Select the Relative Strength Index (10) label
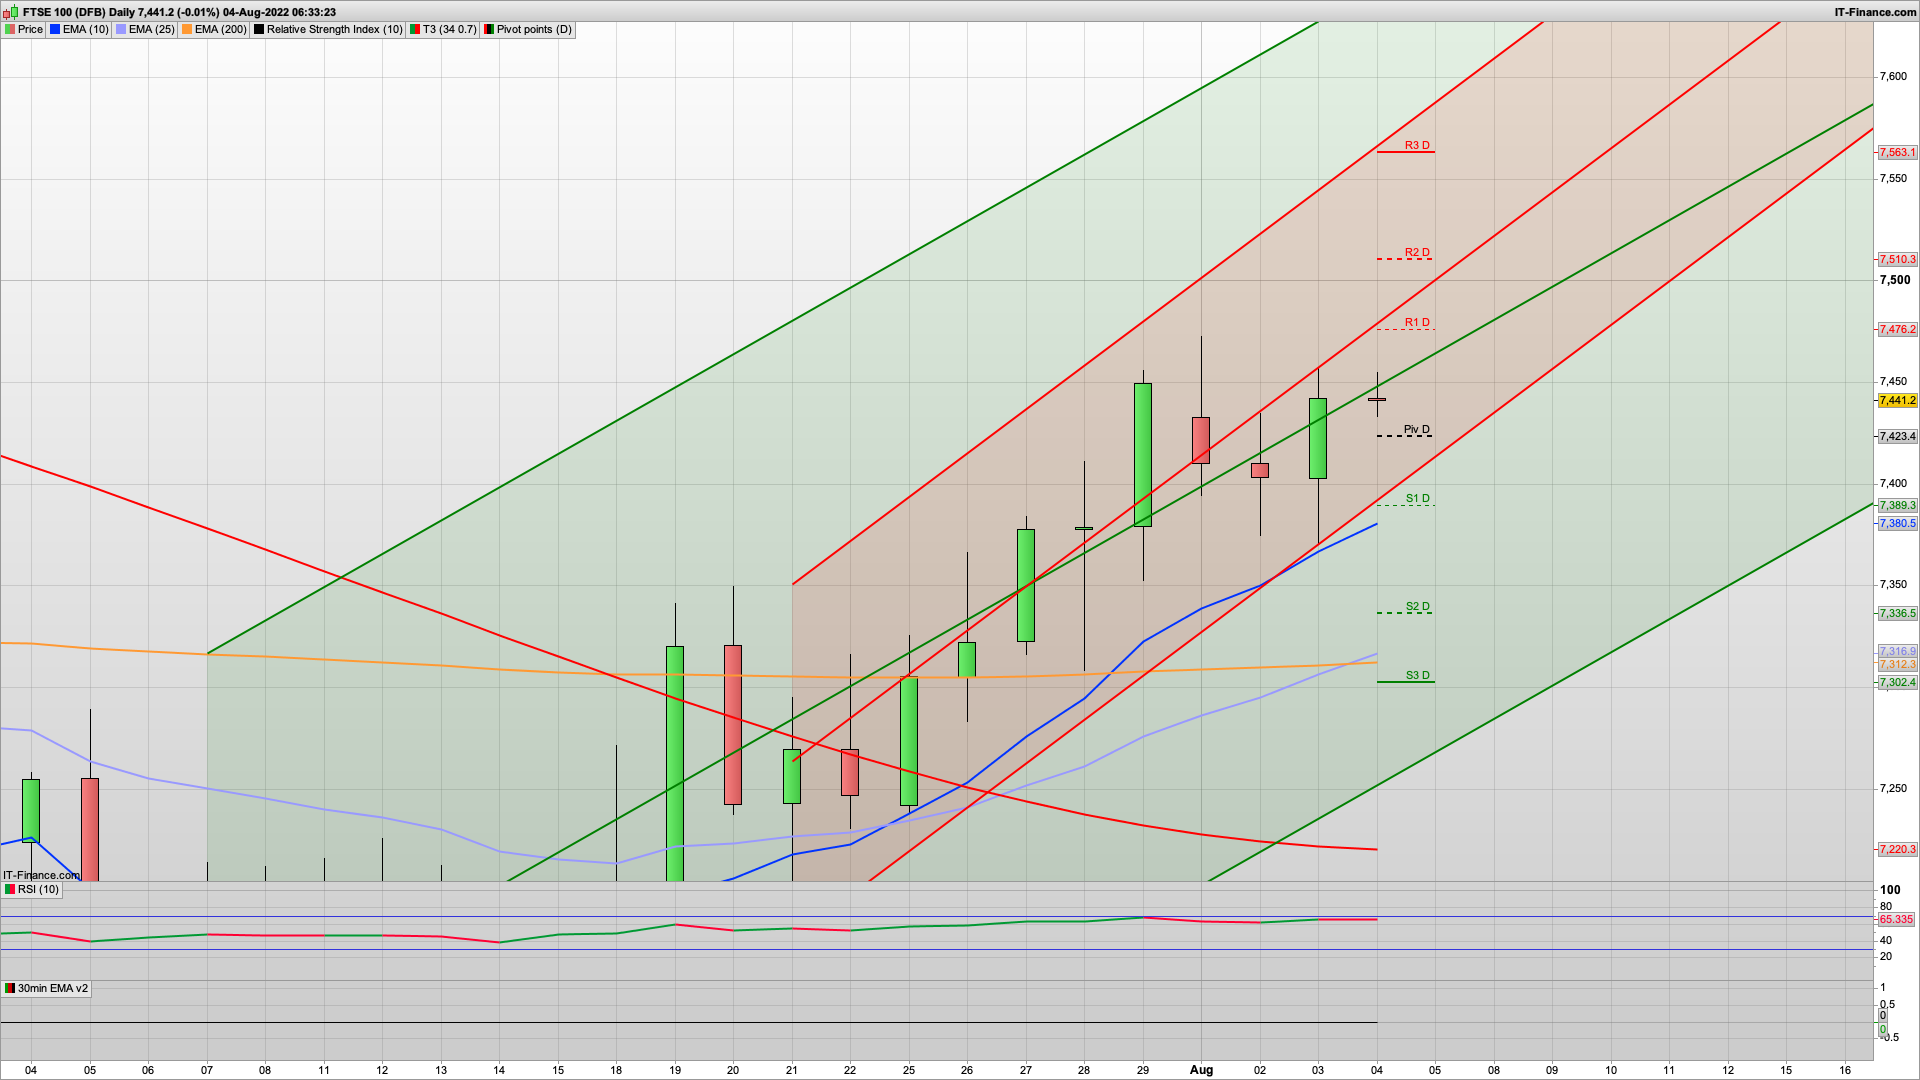 pos(334,29)
